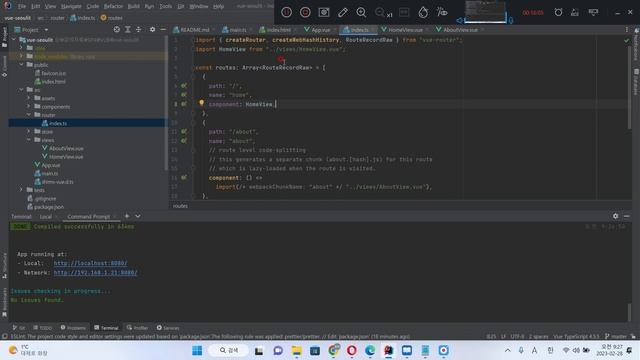Open Opera browser from taskbar
Image resolution: width=640 pixels, height=360 pixels.
pos(352,350)
